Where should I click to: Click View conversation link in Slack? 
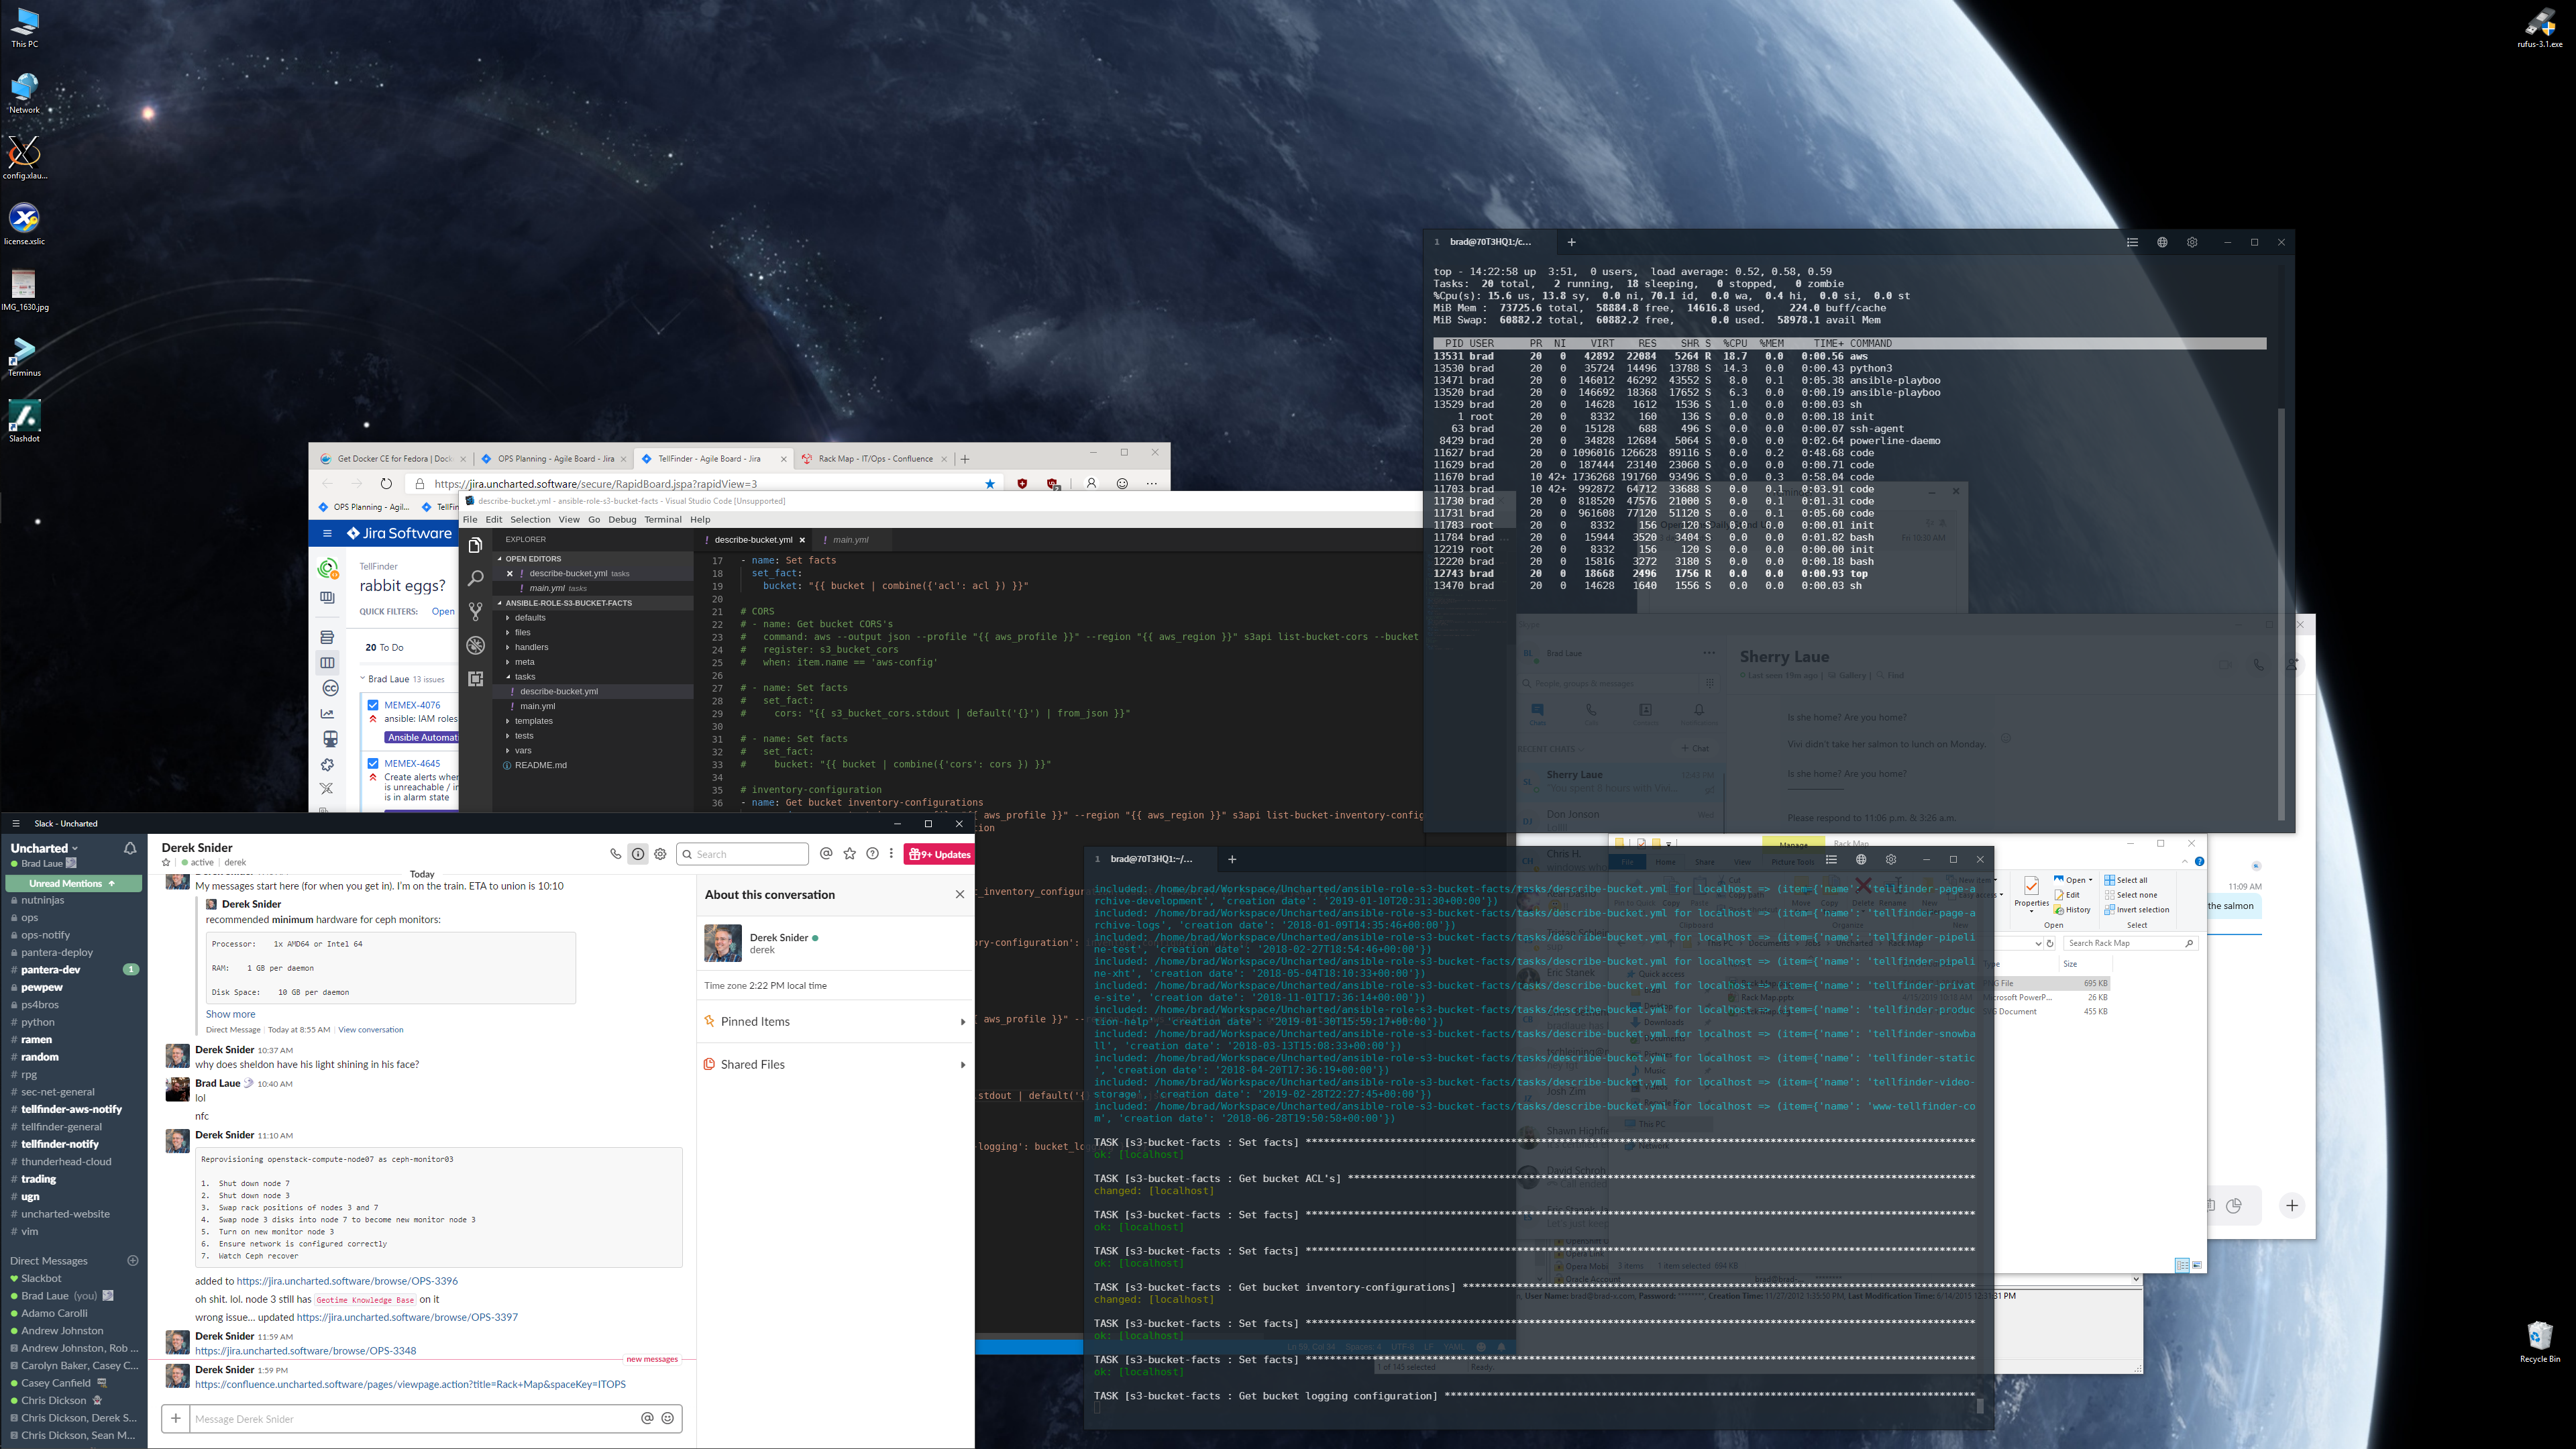coord(371,1029)
